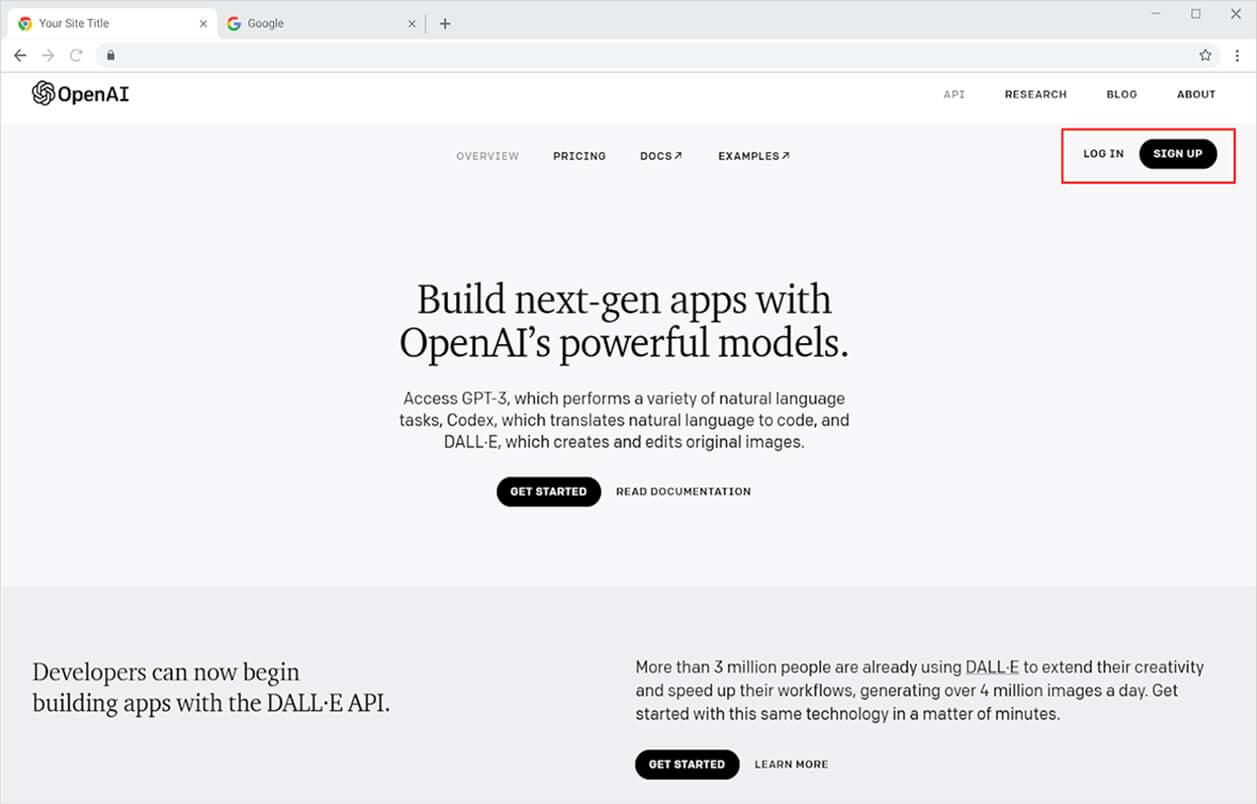Bookmark page with star icon
1257x804 pixels.
point(1205,55)
